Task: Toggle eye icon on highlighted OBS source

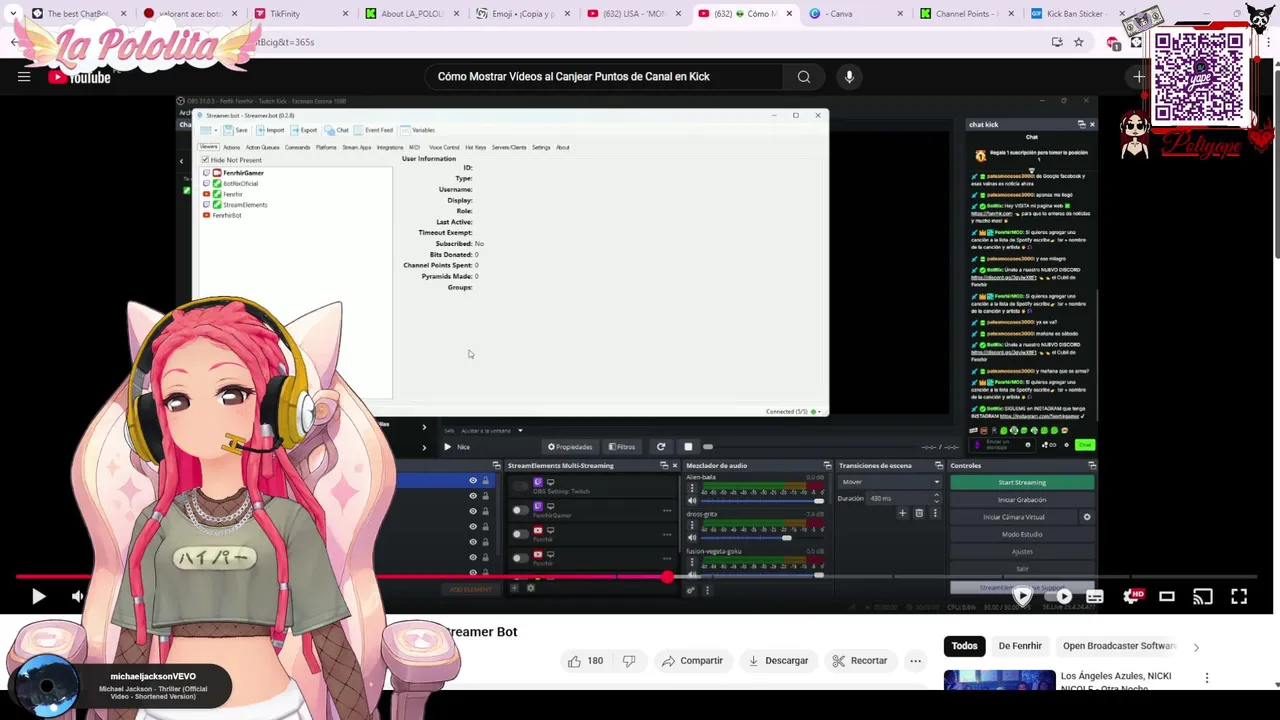Action: [473, 481]
